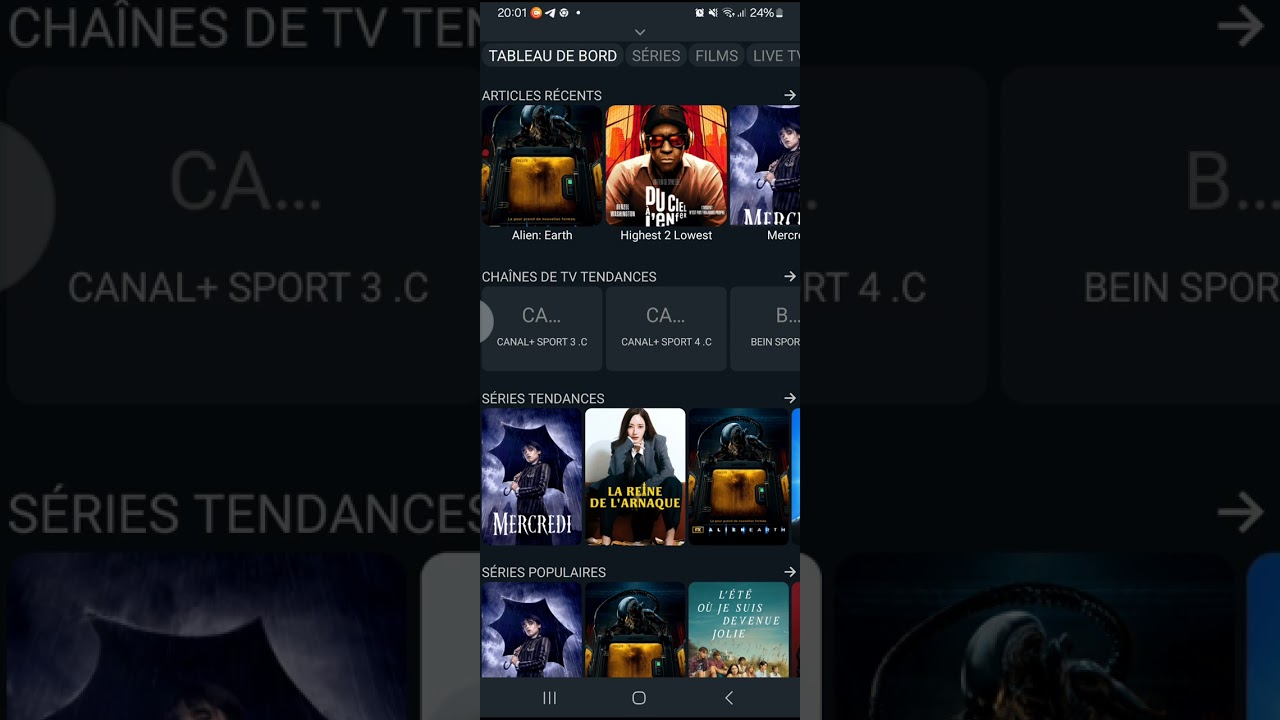The image size is (1280, 720).
Task: Tap the Telegram notification icon
Action: click(550, 13)
